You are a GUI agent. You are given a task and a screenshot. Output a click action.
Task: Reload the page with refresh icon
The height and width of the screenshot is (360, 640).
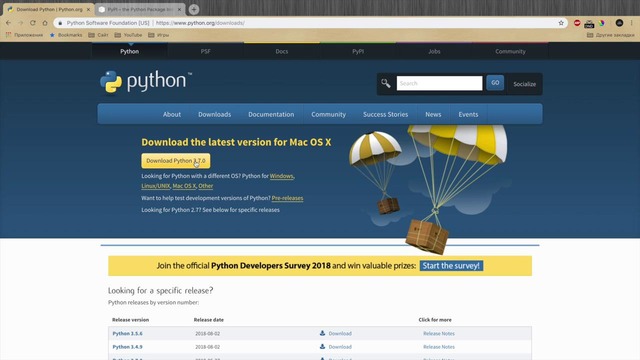click(x=33, y=23)
